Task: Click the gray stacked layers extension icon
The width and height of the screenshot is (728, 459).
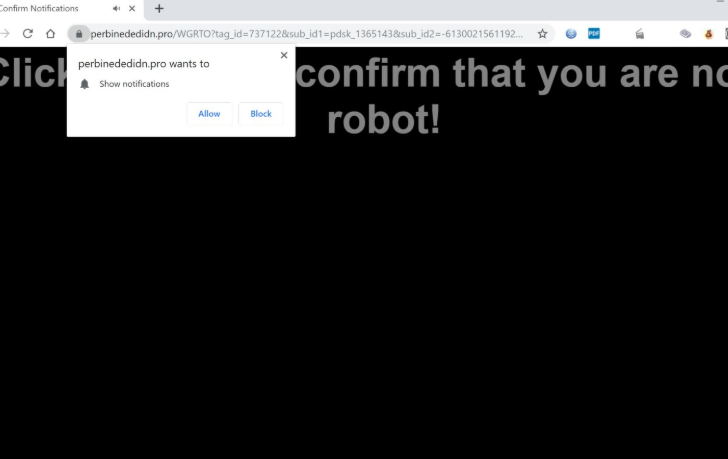Action: pos(685,33)
